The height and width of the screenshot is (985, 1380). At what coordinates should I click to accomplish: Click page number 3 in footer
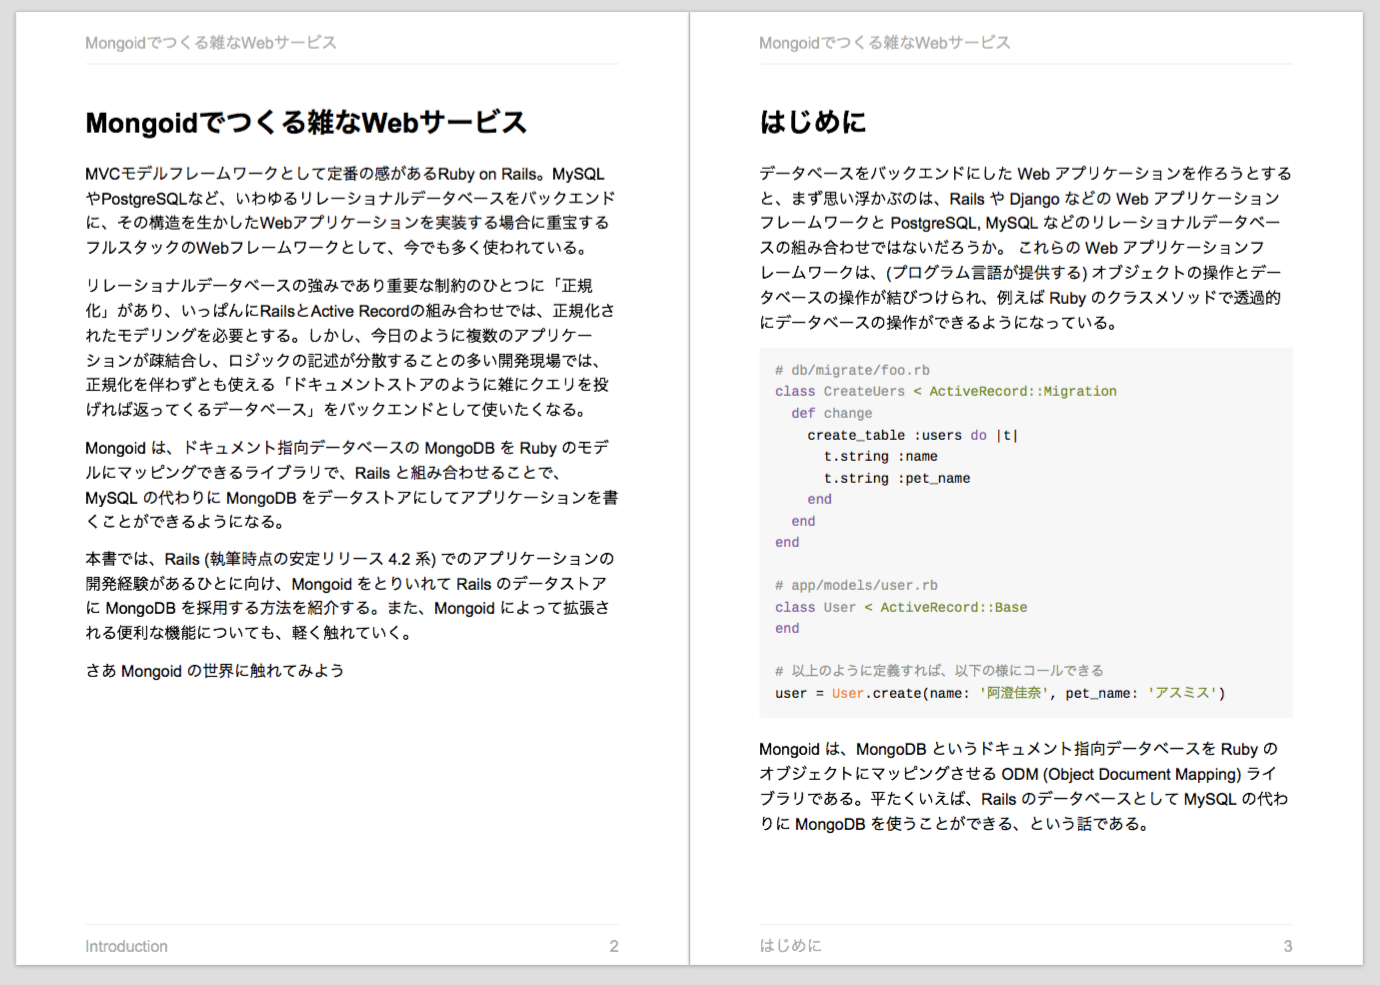pos(1288,946)
